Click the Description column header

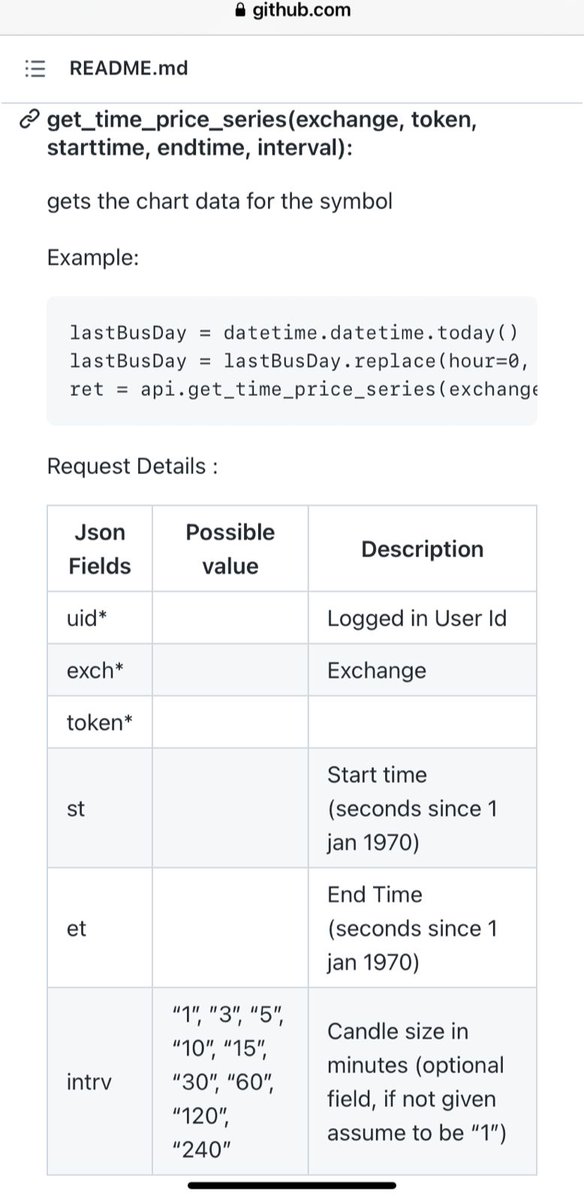pos(422,549)
